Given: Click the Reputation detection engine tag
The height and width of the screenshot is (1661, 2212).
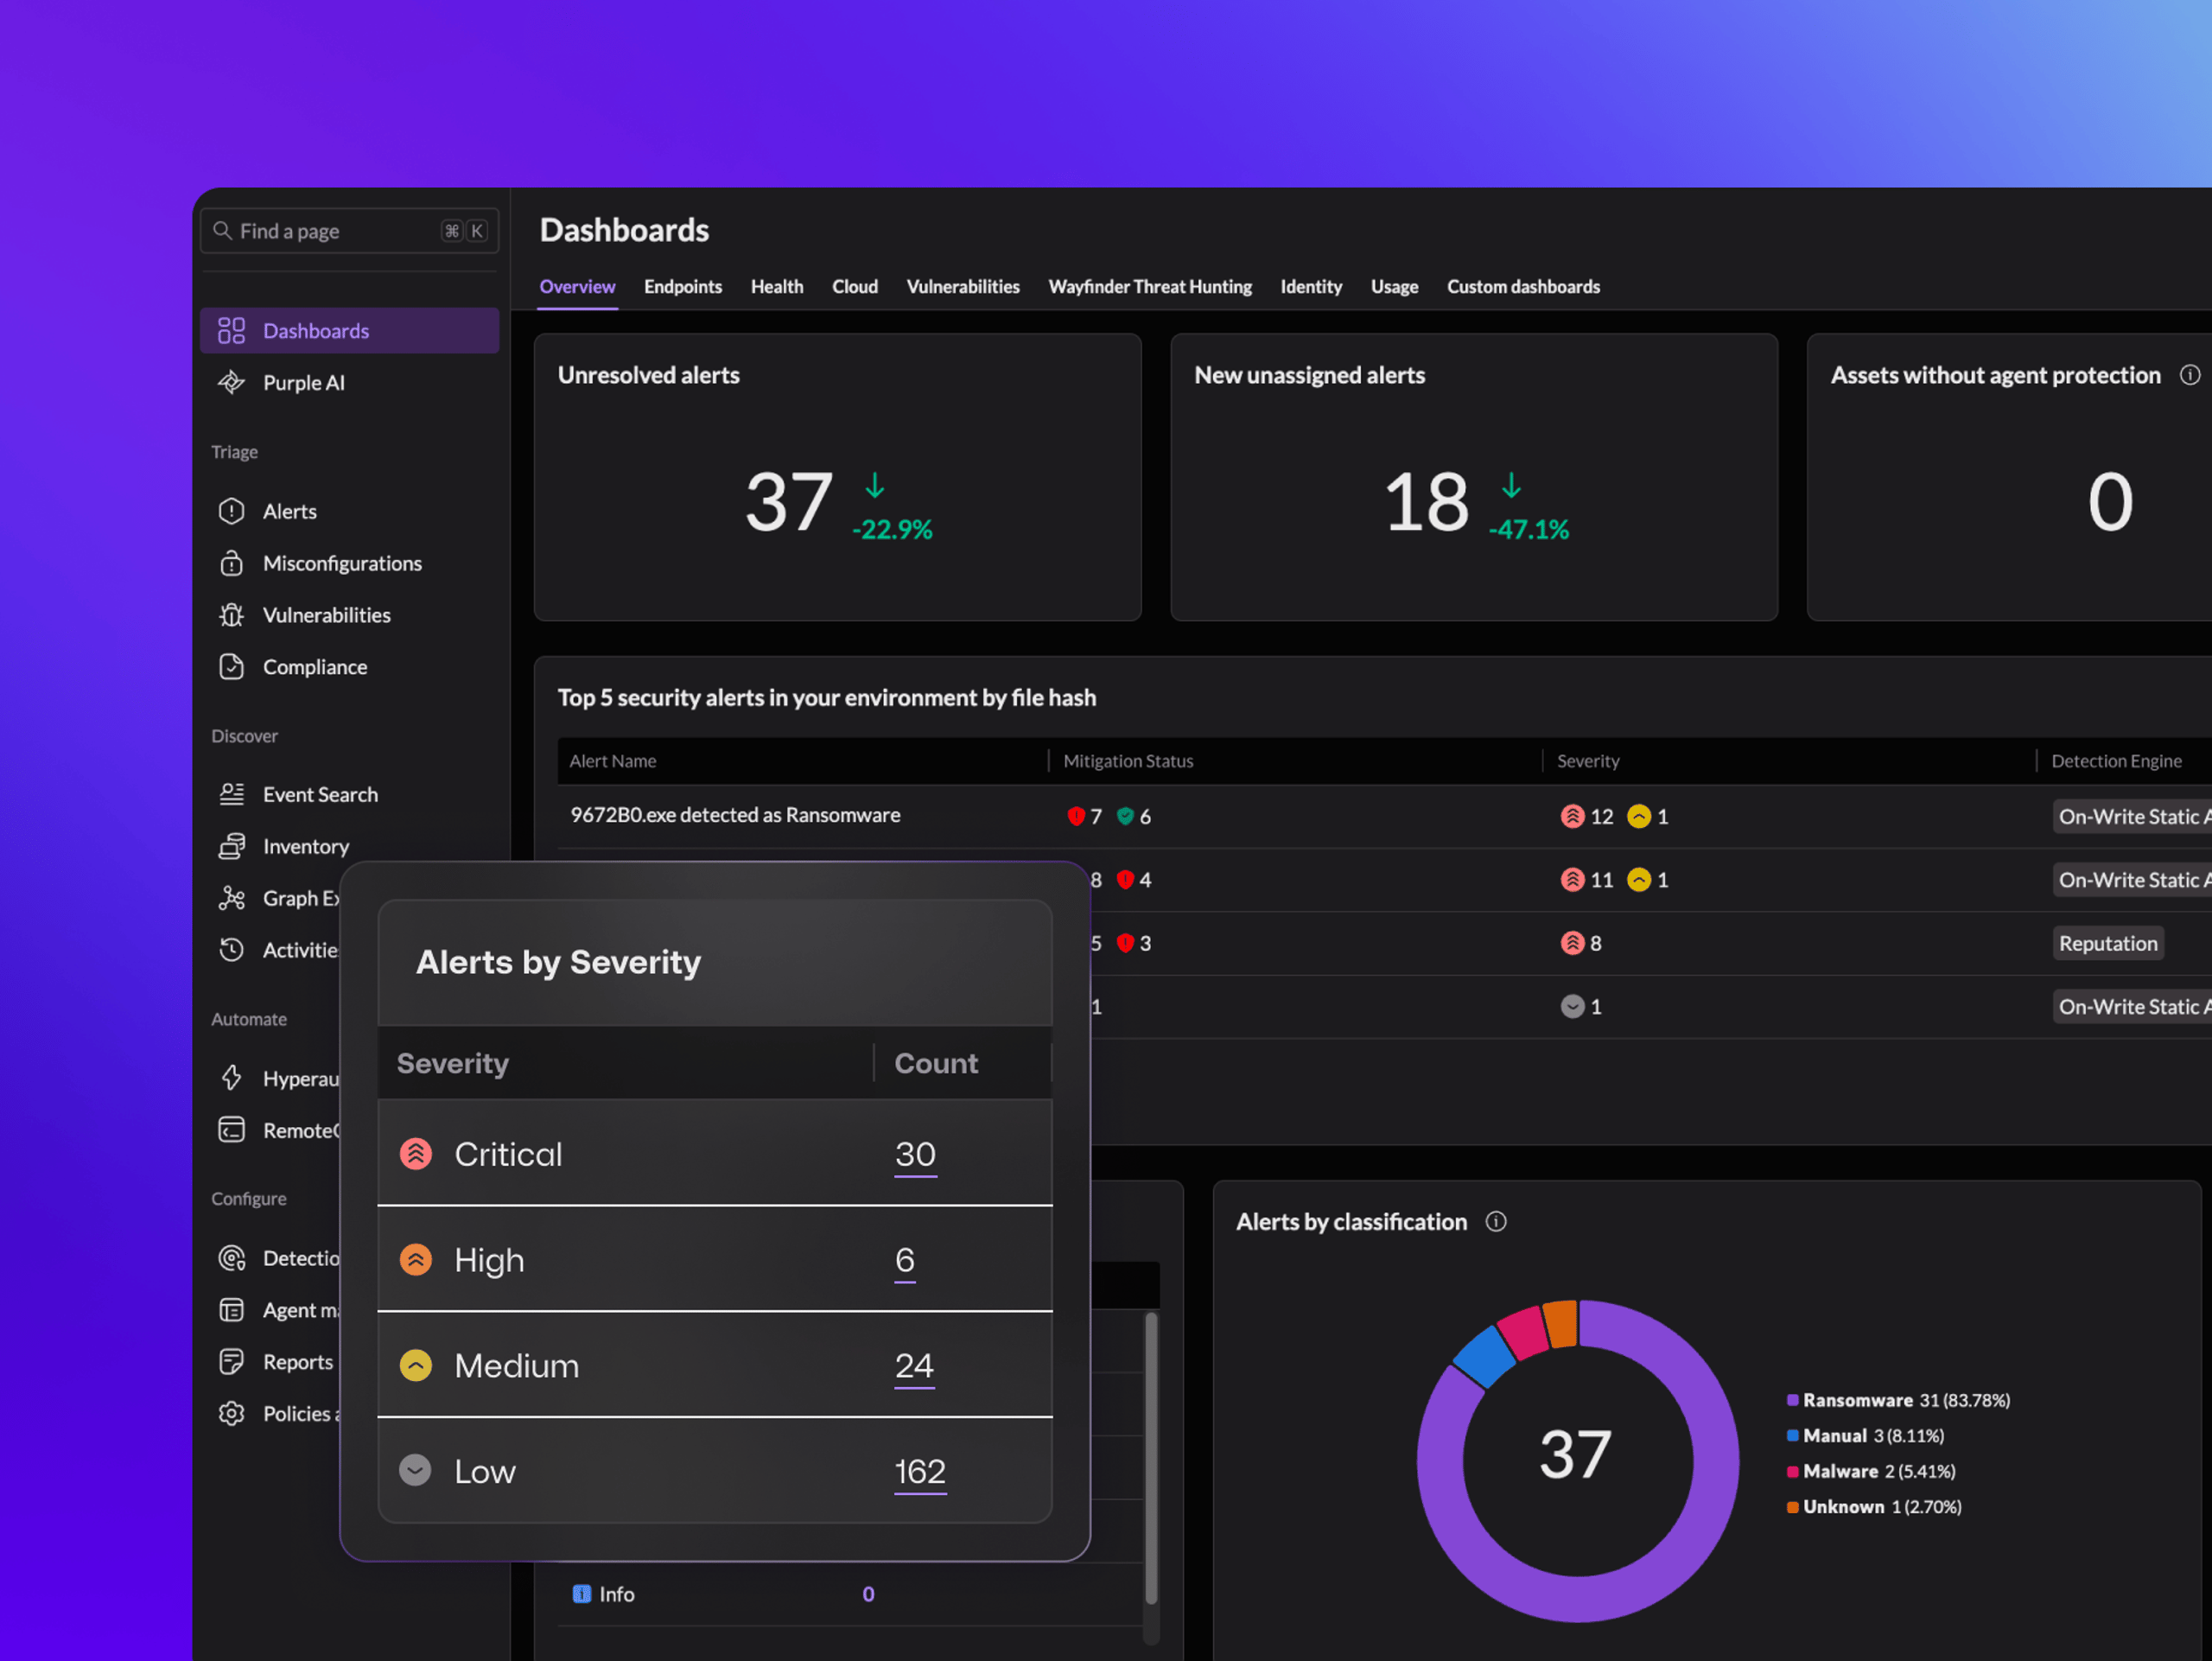Looking at the screenshot, I should point(2108,945).
